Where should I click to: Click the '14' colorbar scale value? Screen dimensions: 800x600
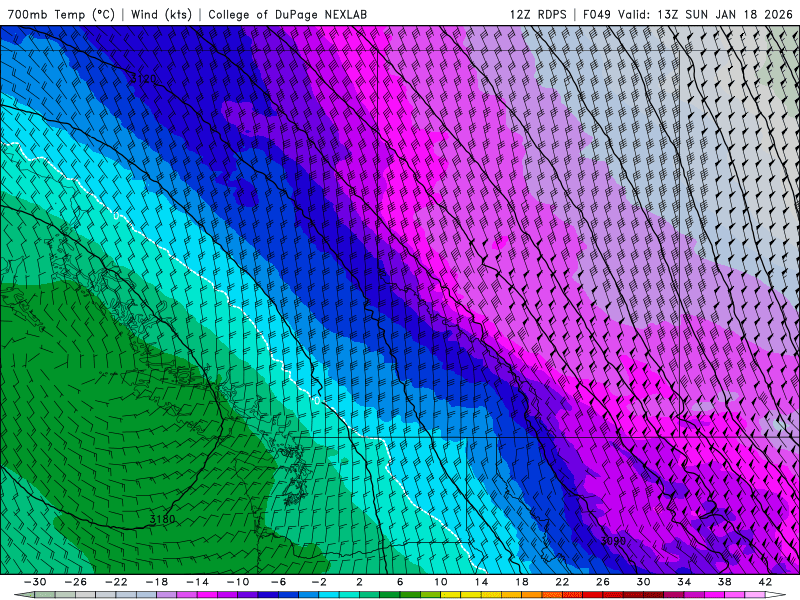point(481,582)
